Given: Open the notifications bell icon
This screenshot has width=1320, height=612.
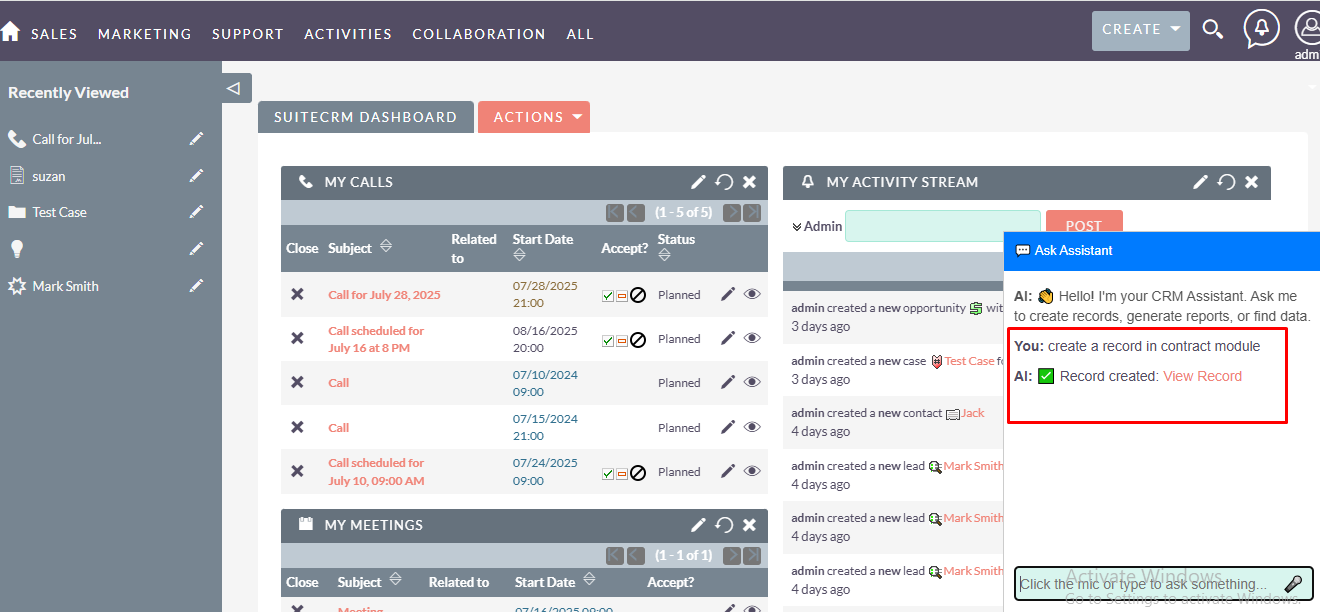Looking at the screenshot, I should pos(1261,28).
